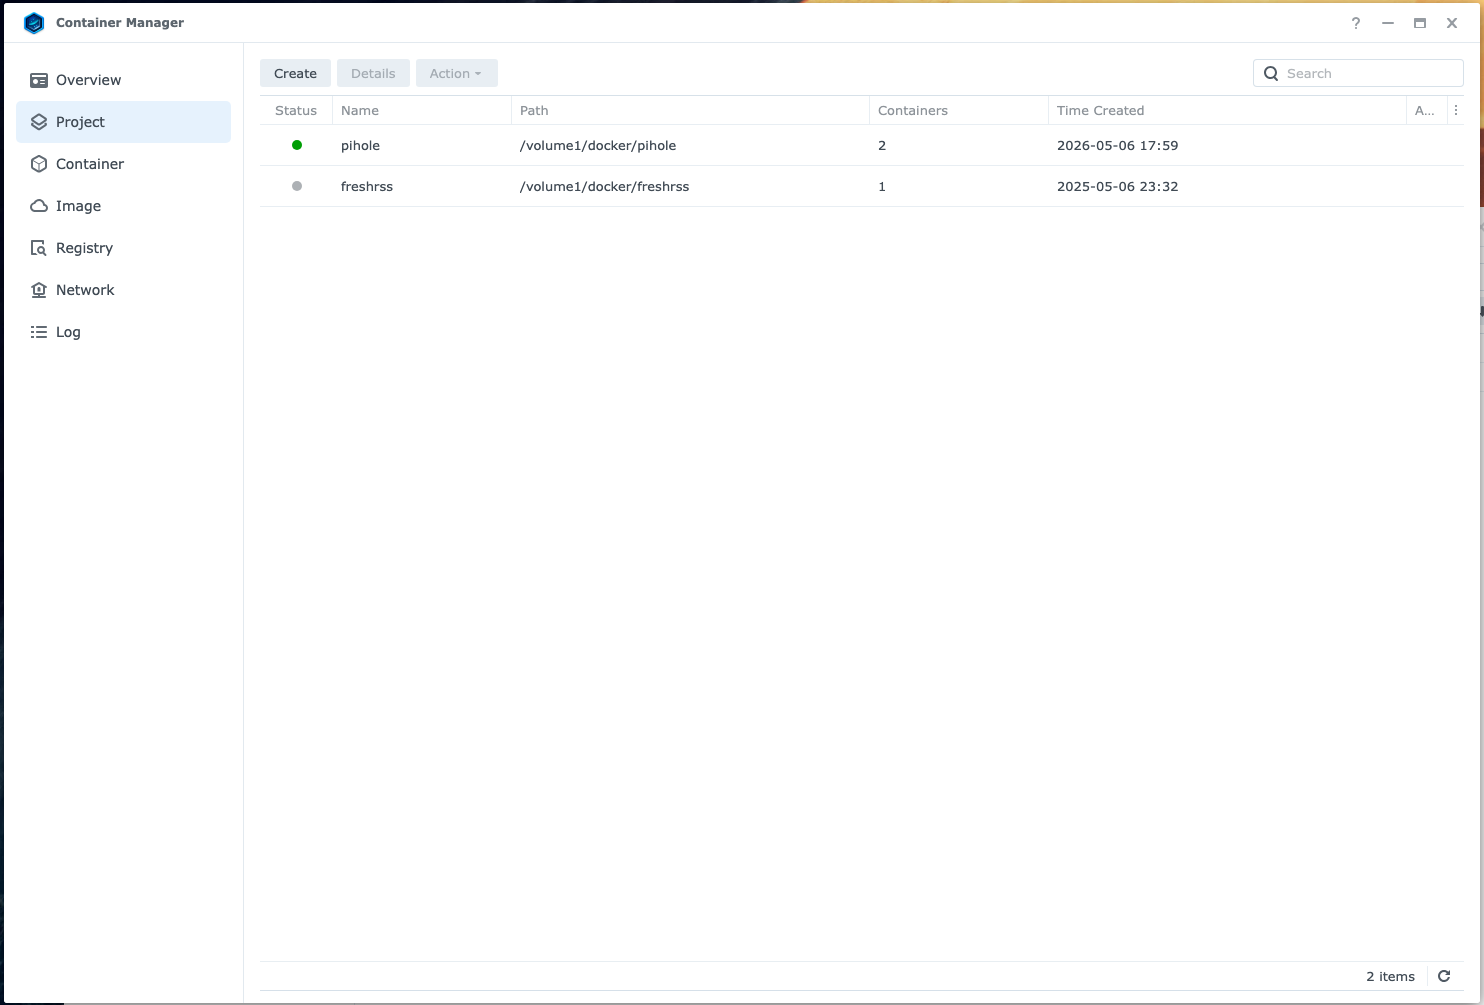Click the green status dot for pihole
The image size is (1484, 1005).
pos(297,145)
